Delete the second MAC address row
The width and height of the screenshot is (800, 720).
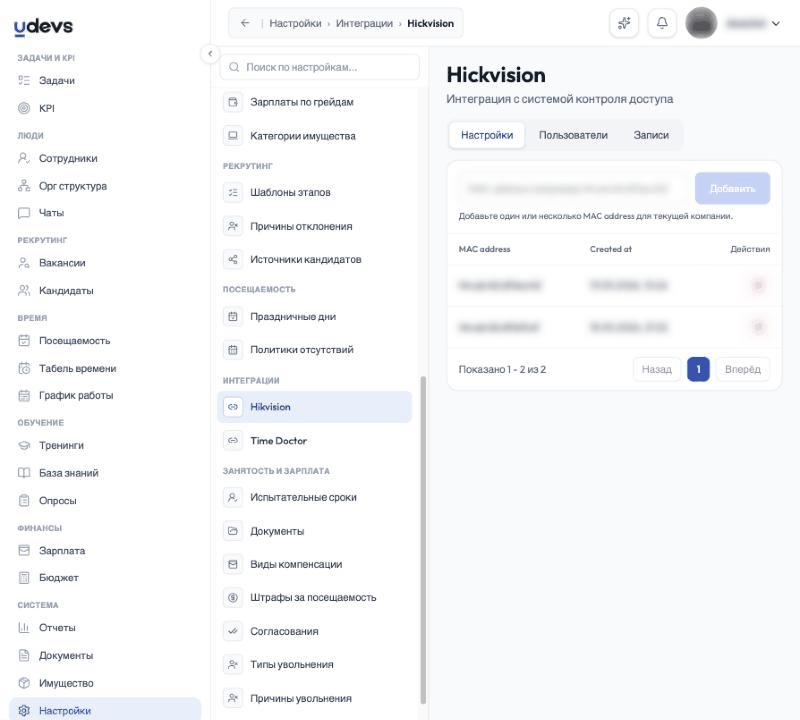pos(758,327)
